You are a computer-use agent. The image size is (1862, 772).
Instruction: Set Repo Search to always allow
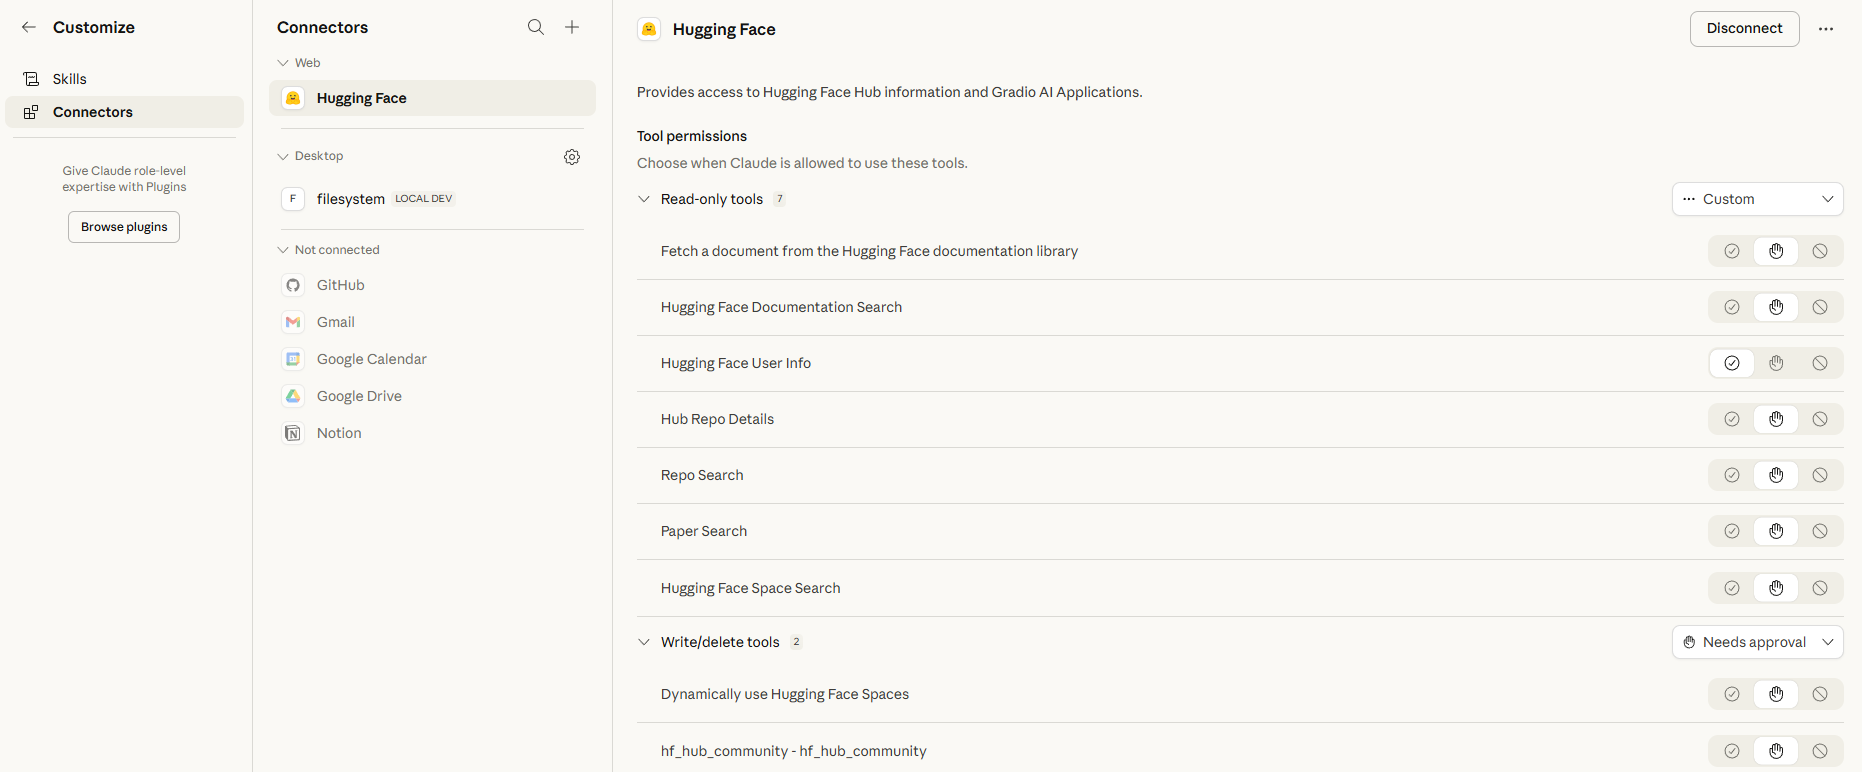(1732, 475)
